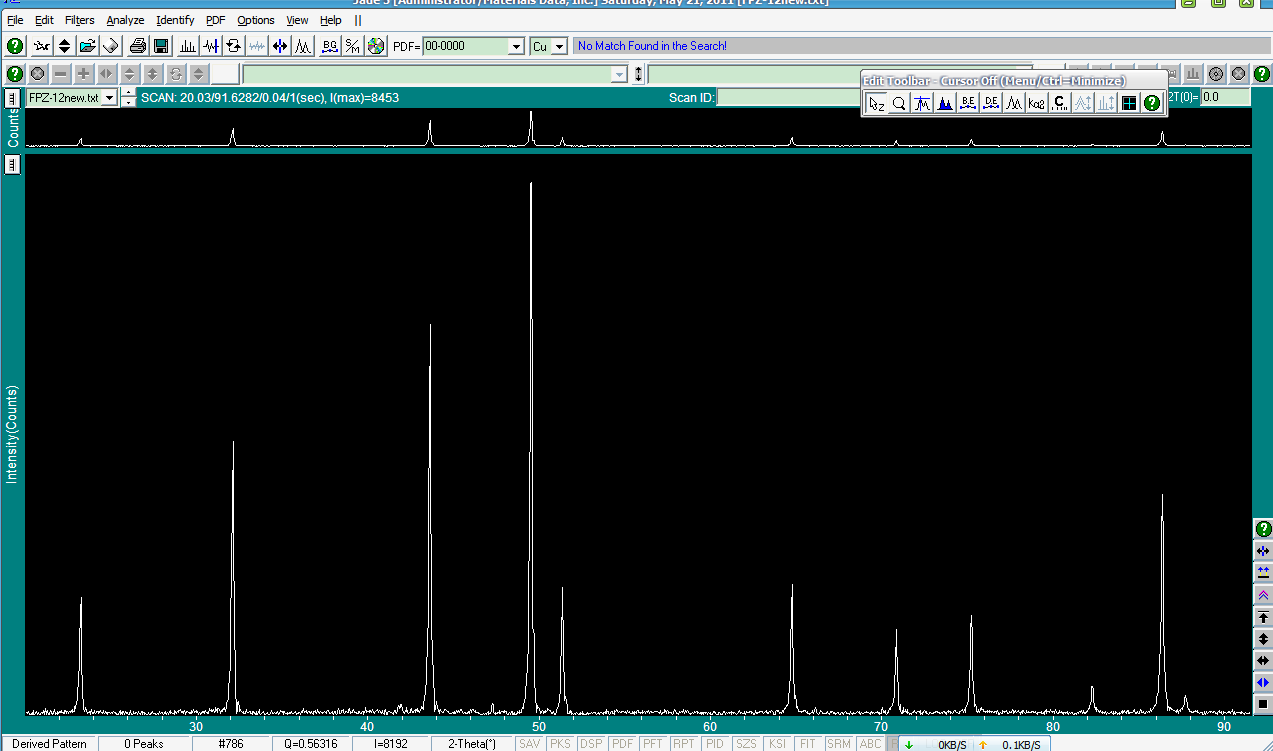
Task: Click the PKS status button
Action: [561, 744]
